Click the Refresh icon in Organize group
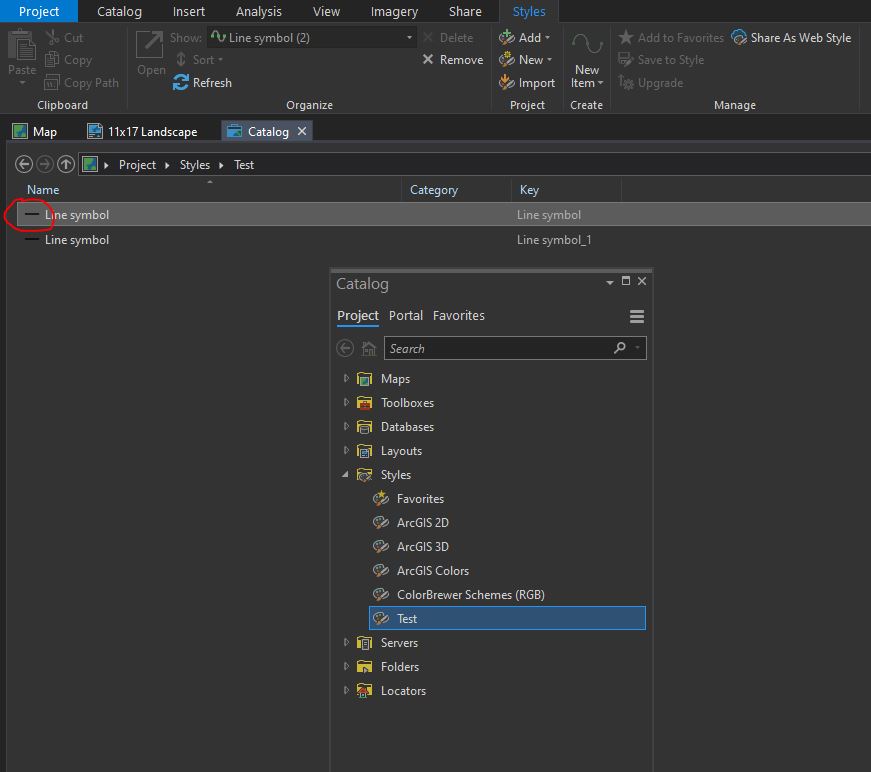871x772 pixels. (181, 82)
